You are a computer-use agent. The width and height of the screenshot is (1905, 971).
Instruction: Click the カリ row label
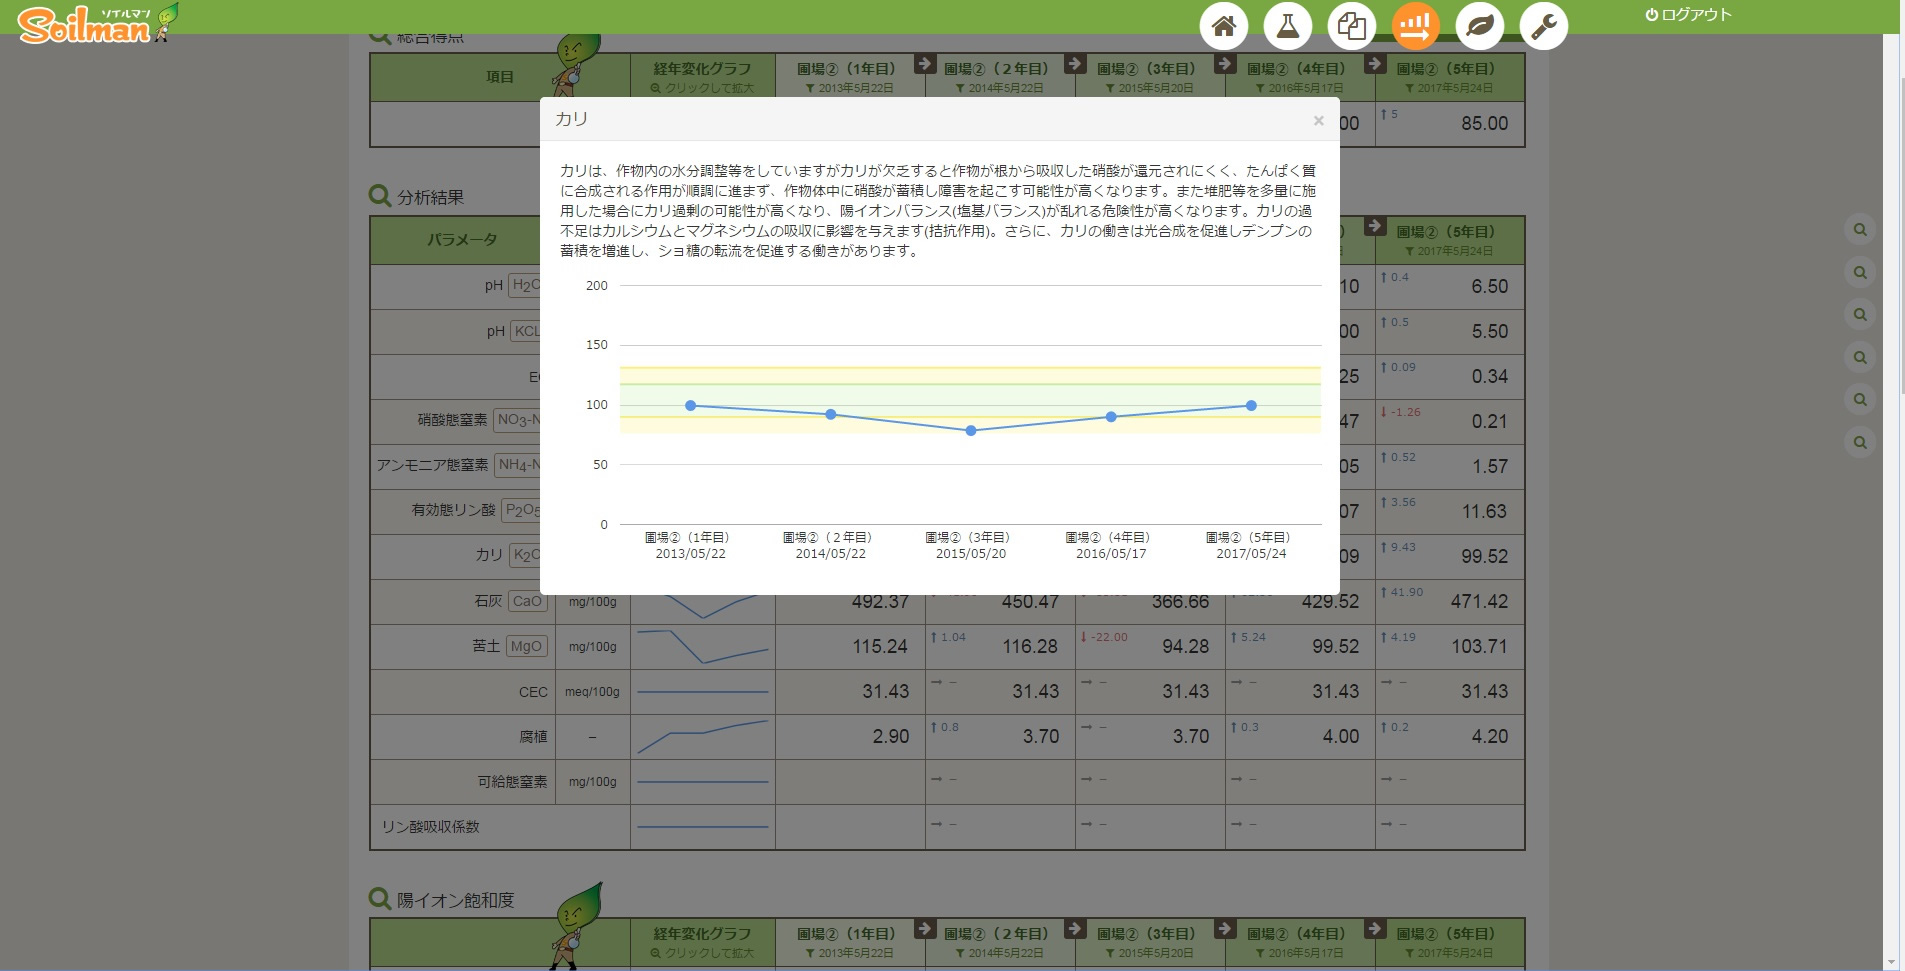click(489, 555)
